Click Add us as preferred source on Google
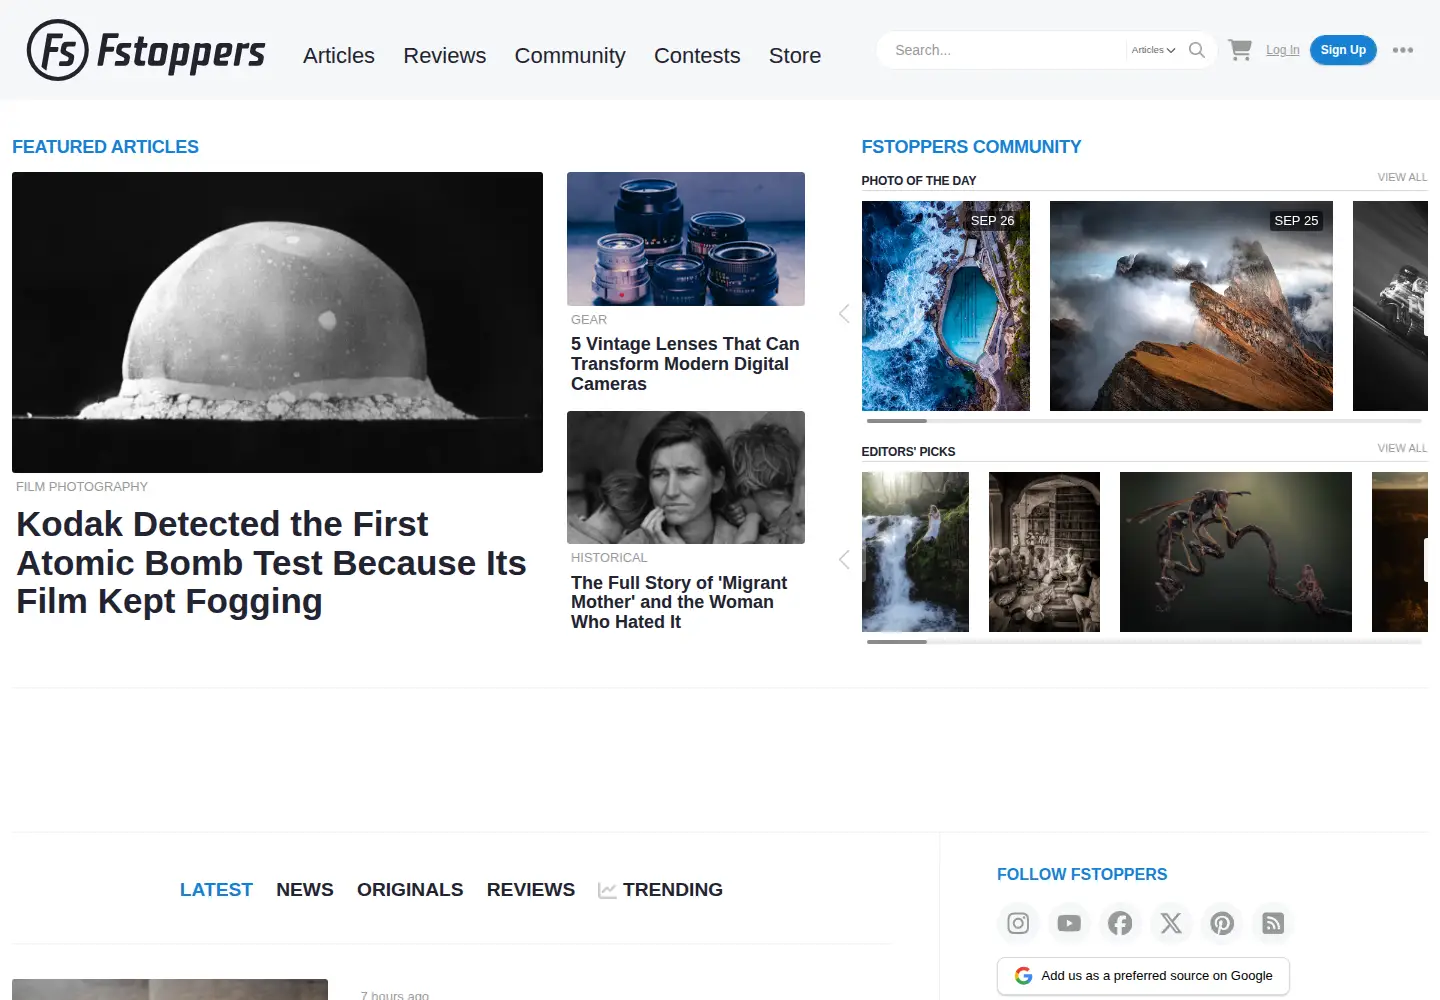Image resolution: width=1440 pixels, height=1000 pixels. tap(1143, 976)
